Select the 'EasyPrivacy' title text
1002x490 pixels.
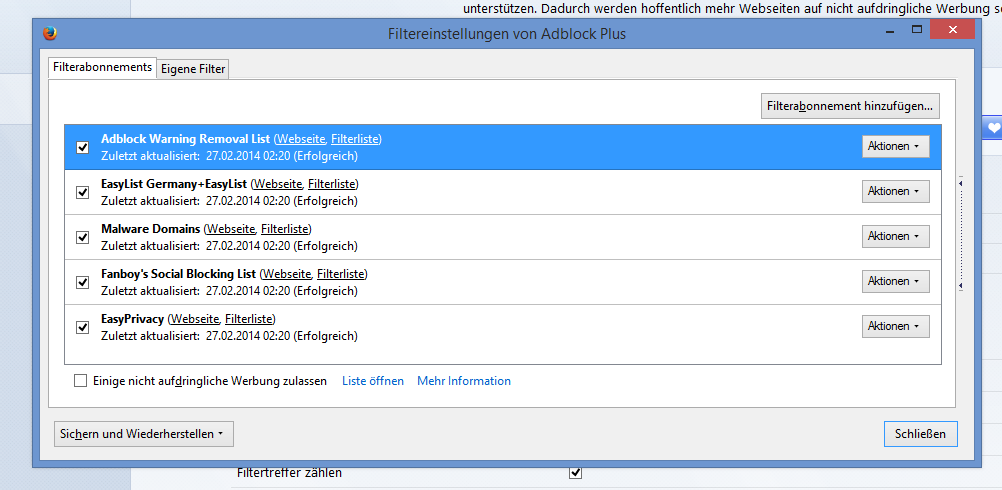pos(133,318)
